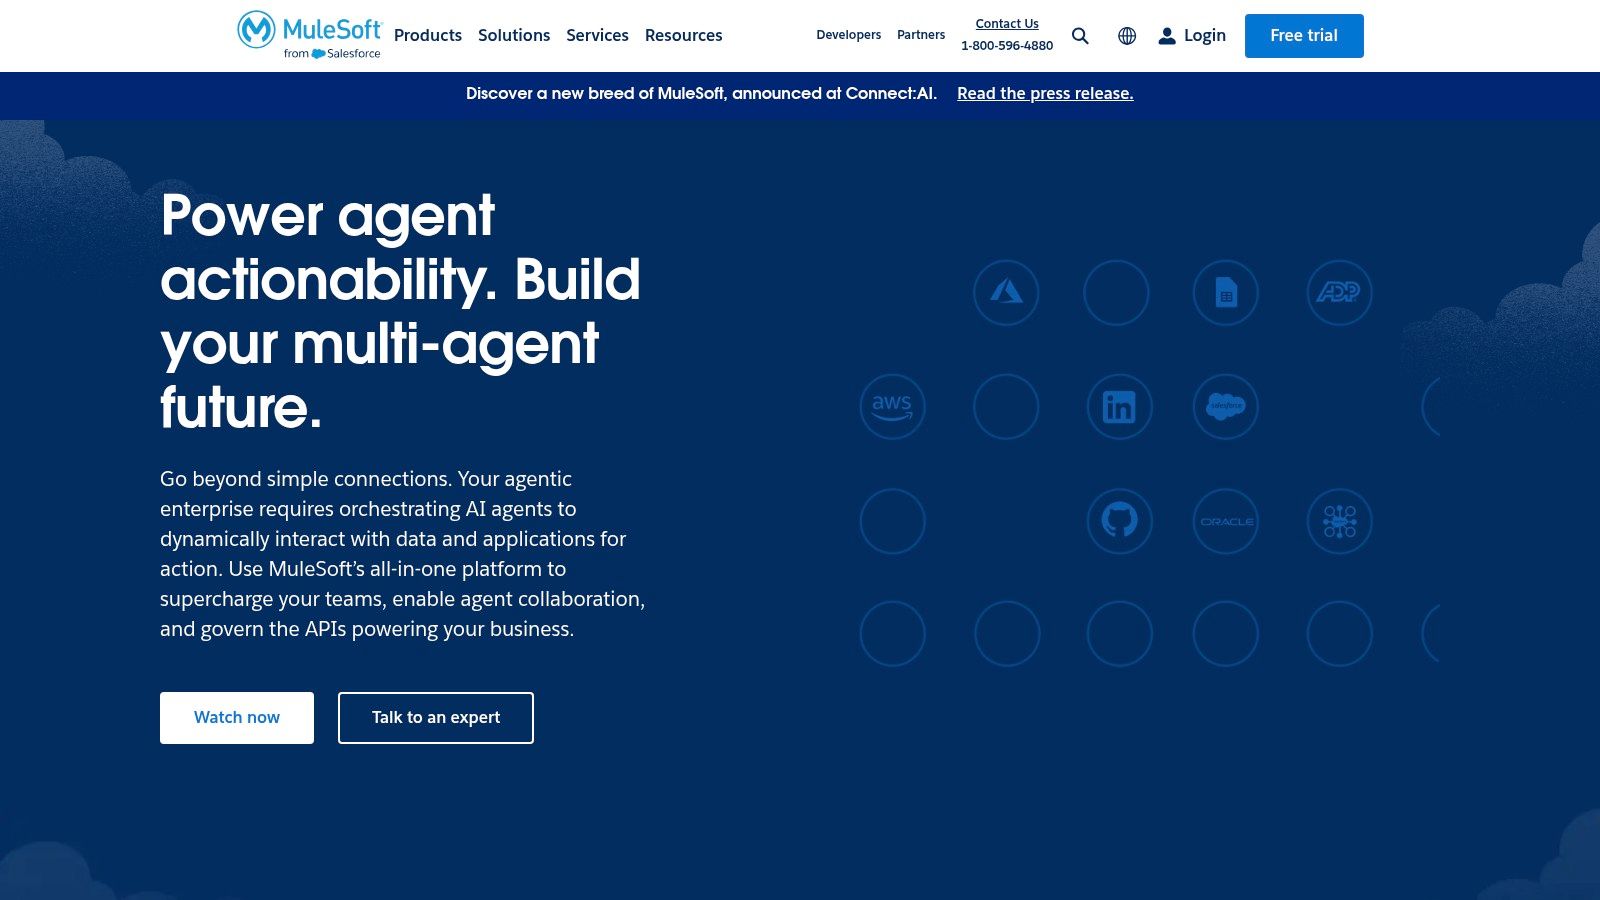The image size is (1600, 900).
Task: Click the AWS connector icon
Action: click(x=892, y=407)
